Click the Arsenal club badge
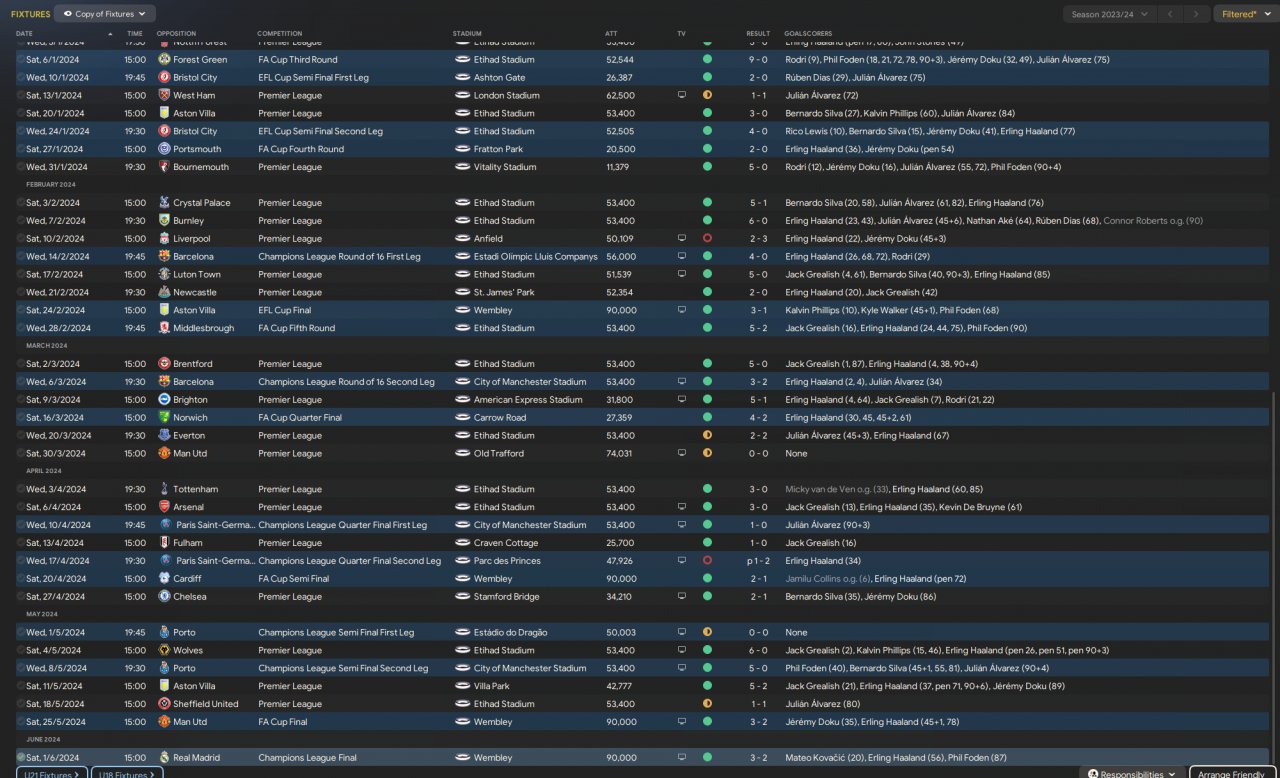Screen dimensions: 1280x778 pyautogui.click(x=164, y=507)
